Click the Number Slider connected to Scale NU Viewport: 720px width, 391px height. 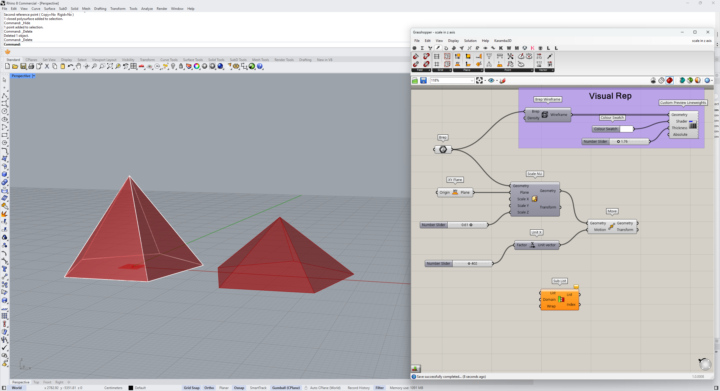click(x=454, y=225)
